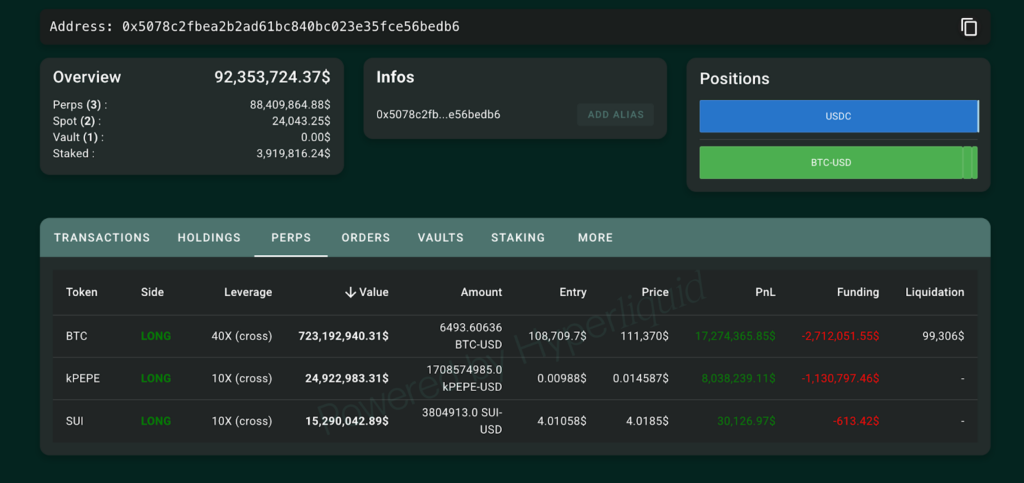
Task: Open the Transactions tab
Action: pyautogui.click(x=102, y=238)
